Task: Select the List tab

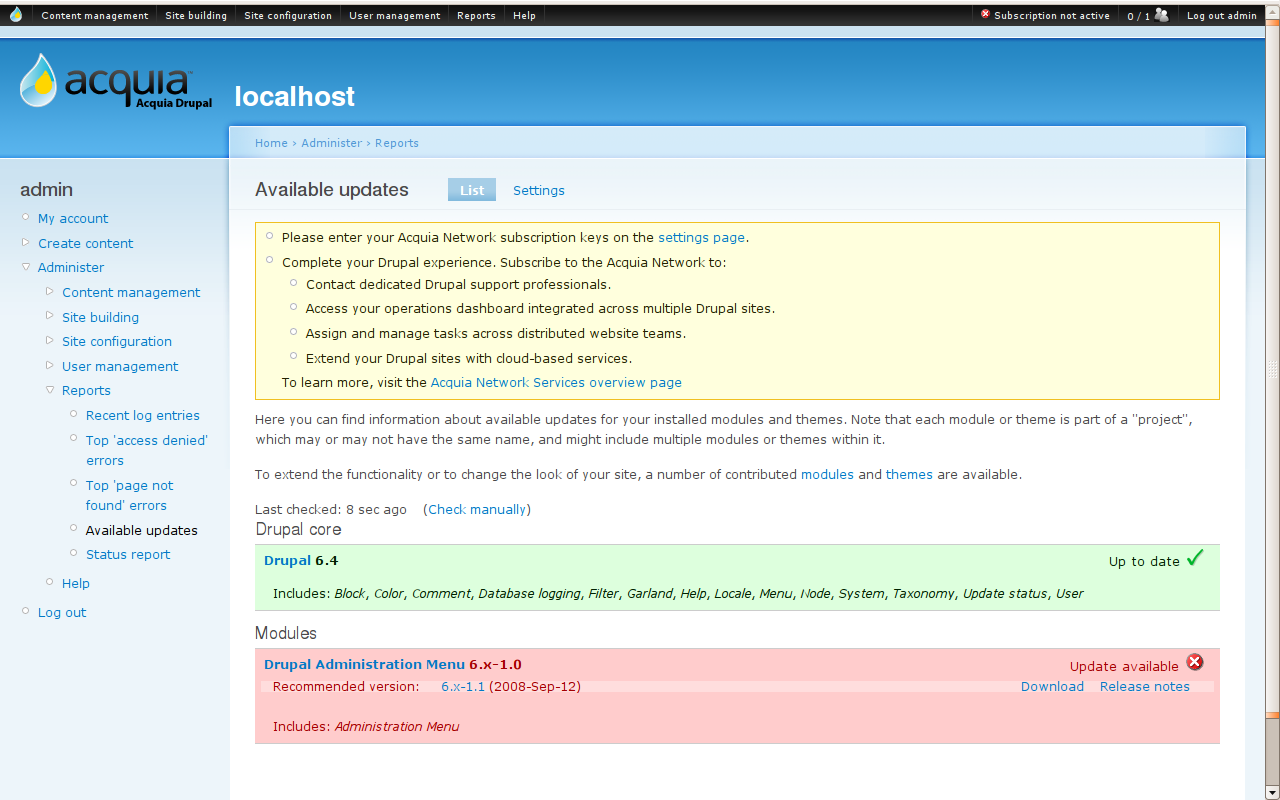Action: (471, 190)
